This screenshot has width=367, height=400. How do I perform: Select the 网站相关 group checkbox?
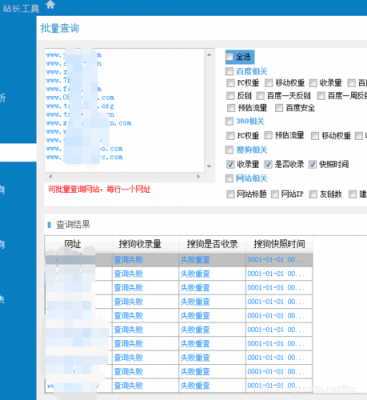tap(229, 178)
